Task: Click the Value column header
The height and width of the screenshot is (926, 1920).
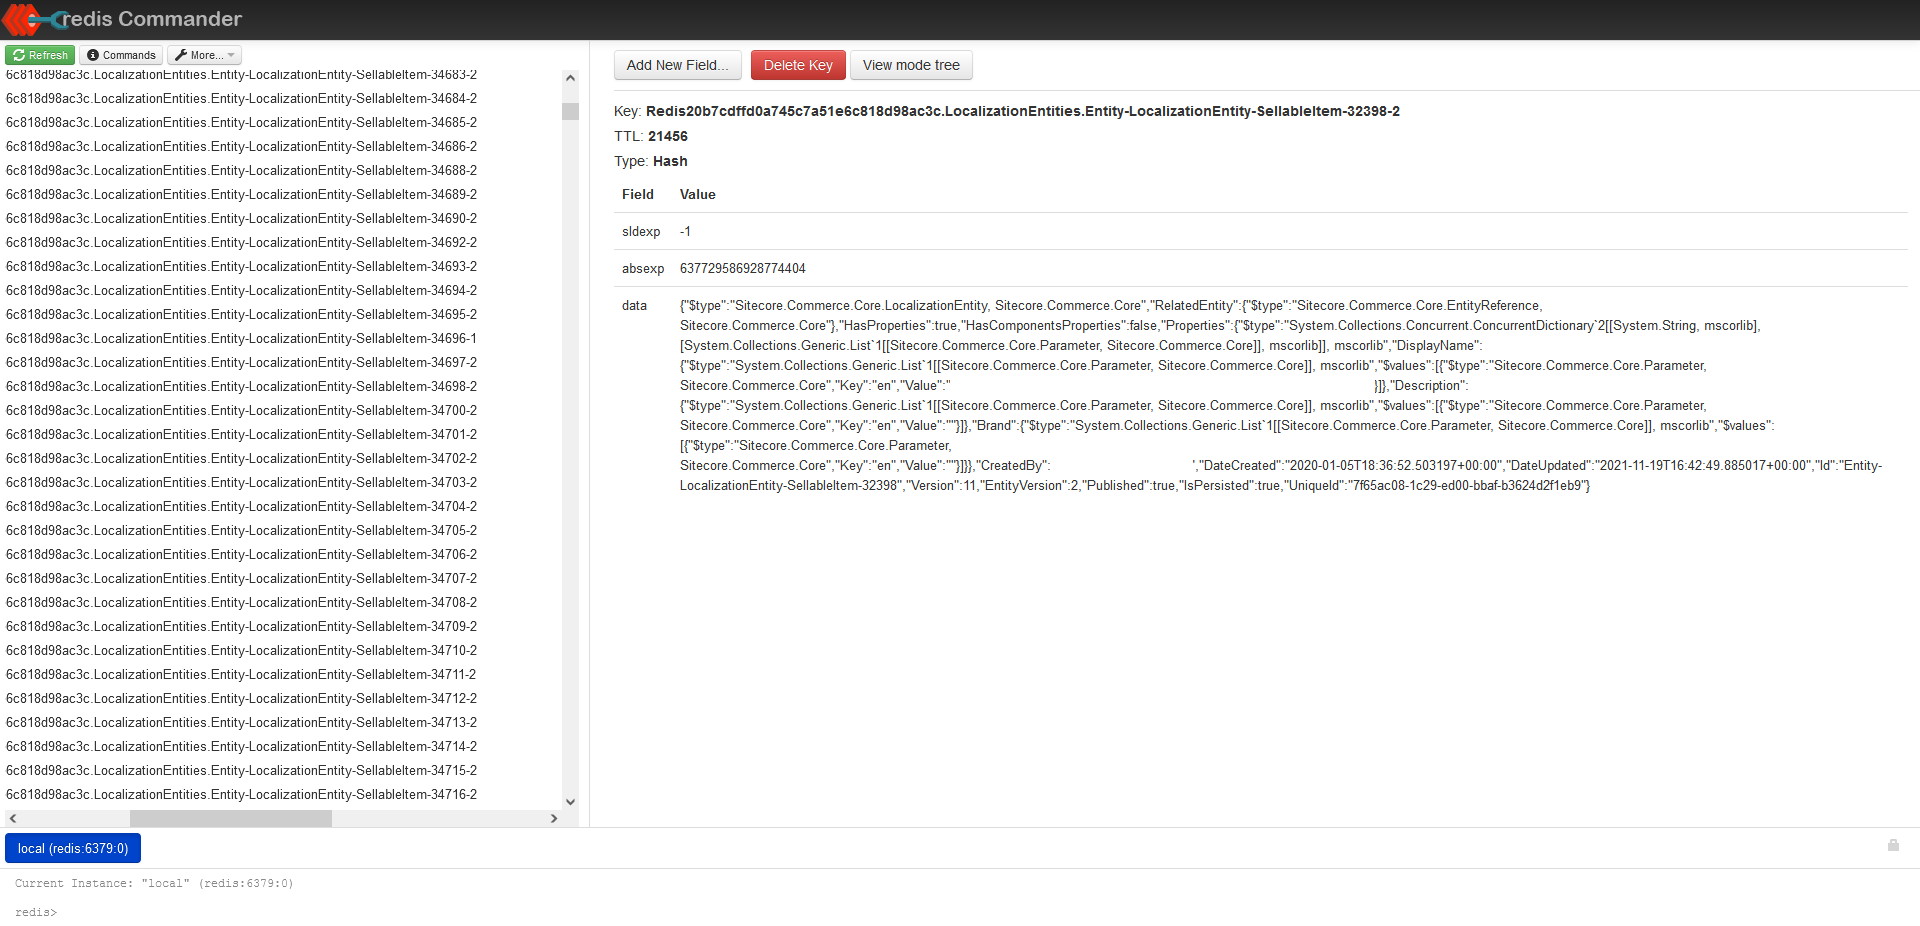Action: click(698, 194)
